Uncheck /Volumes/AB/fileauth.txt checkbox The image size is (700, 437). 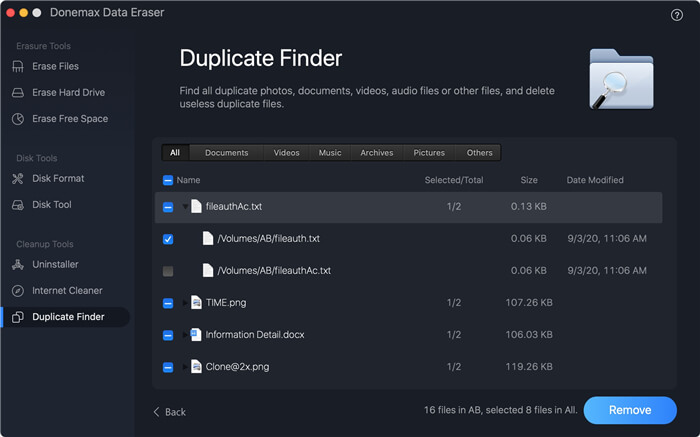(168, 239)
